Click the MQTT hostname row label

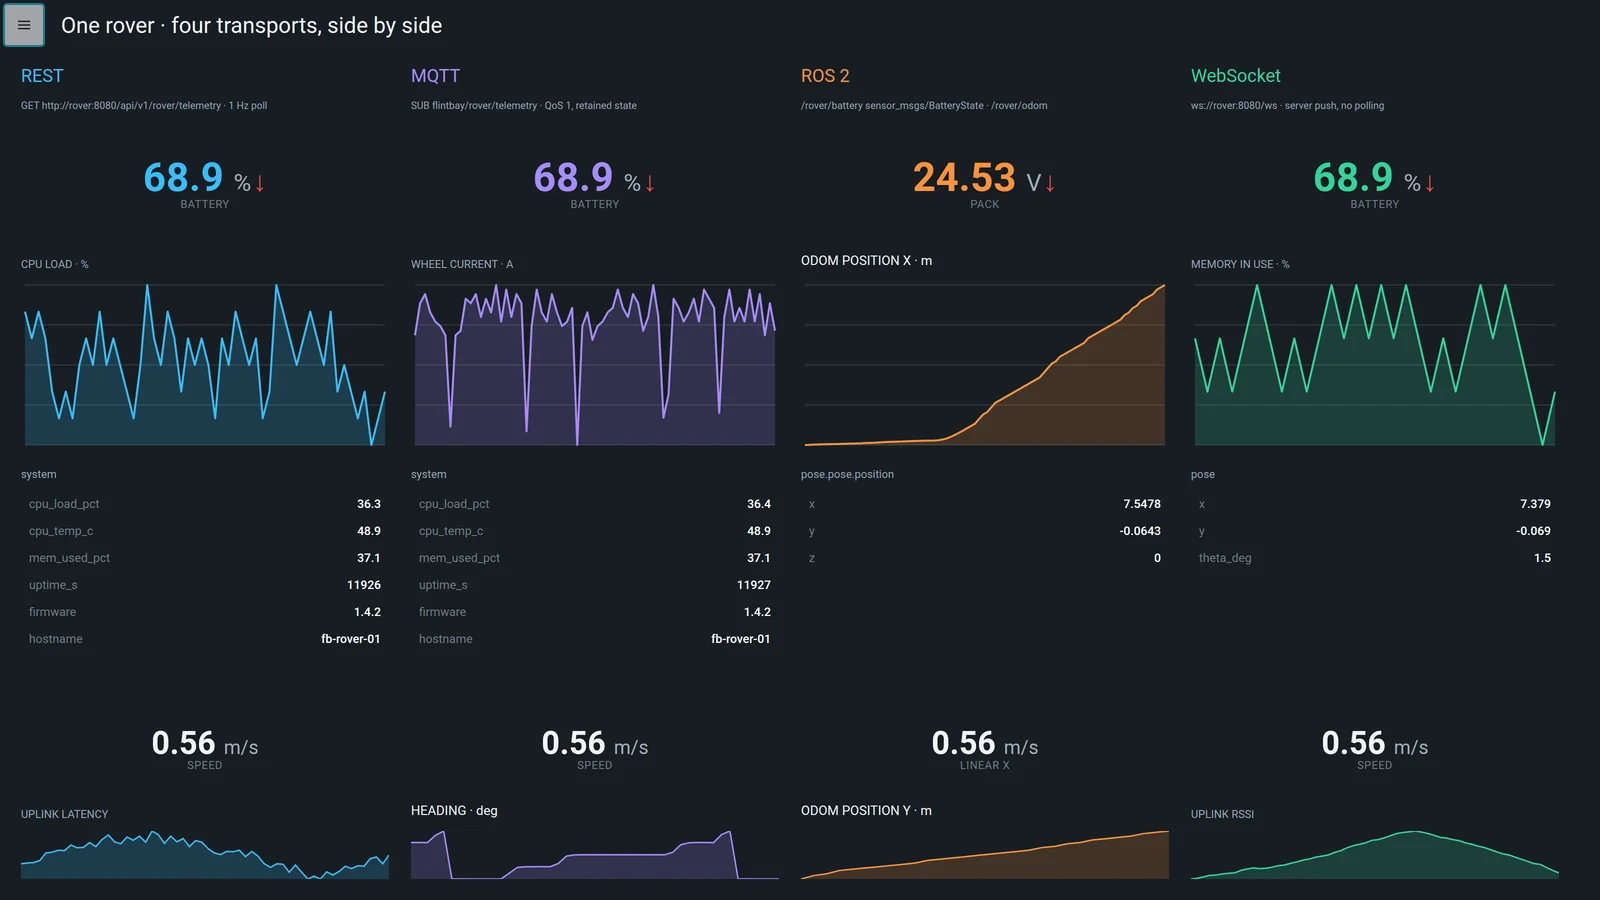tap(446, 639)
